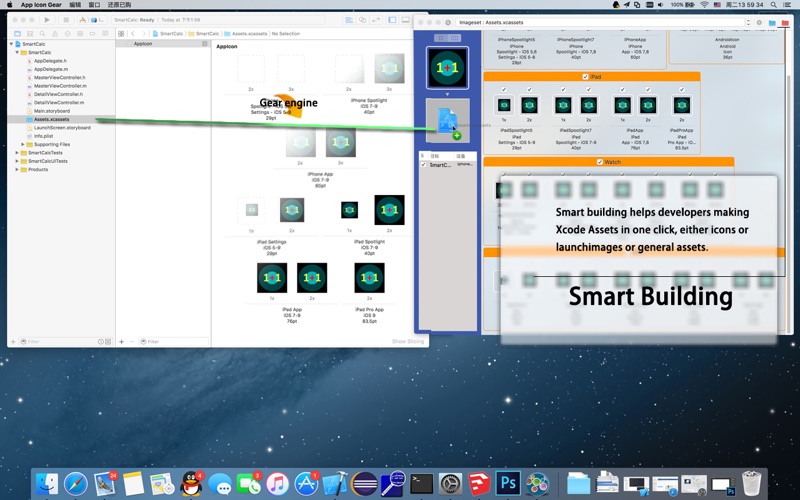Remove selected asset with the minus button
Viewport: 800px width, 500px height.
point(132,341)
